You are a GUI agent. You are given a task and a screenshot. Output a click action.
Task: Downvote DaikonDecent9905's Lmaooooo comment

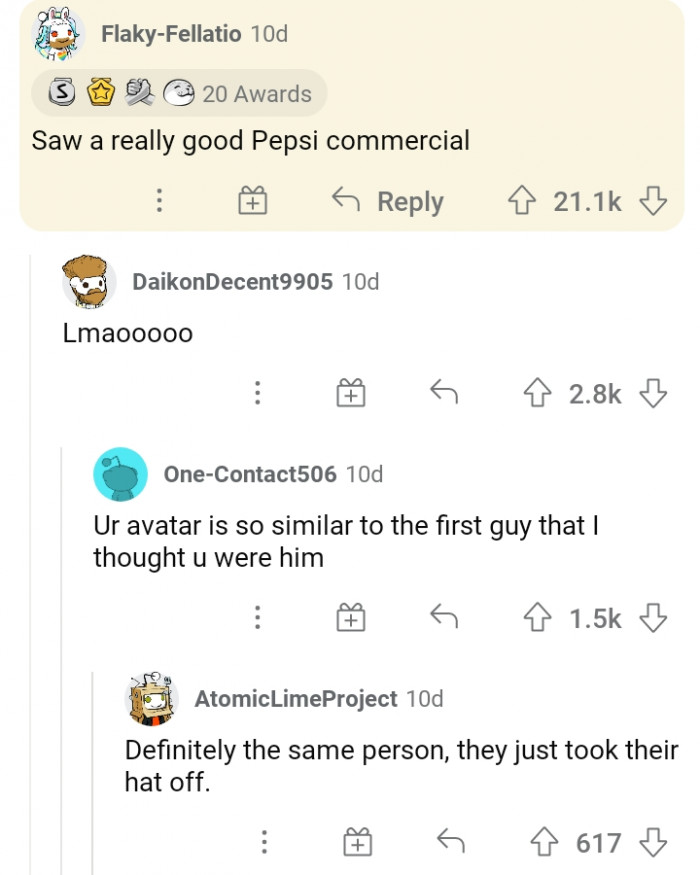(654, 394)
